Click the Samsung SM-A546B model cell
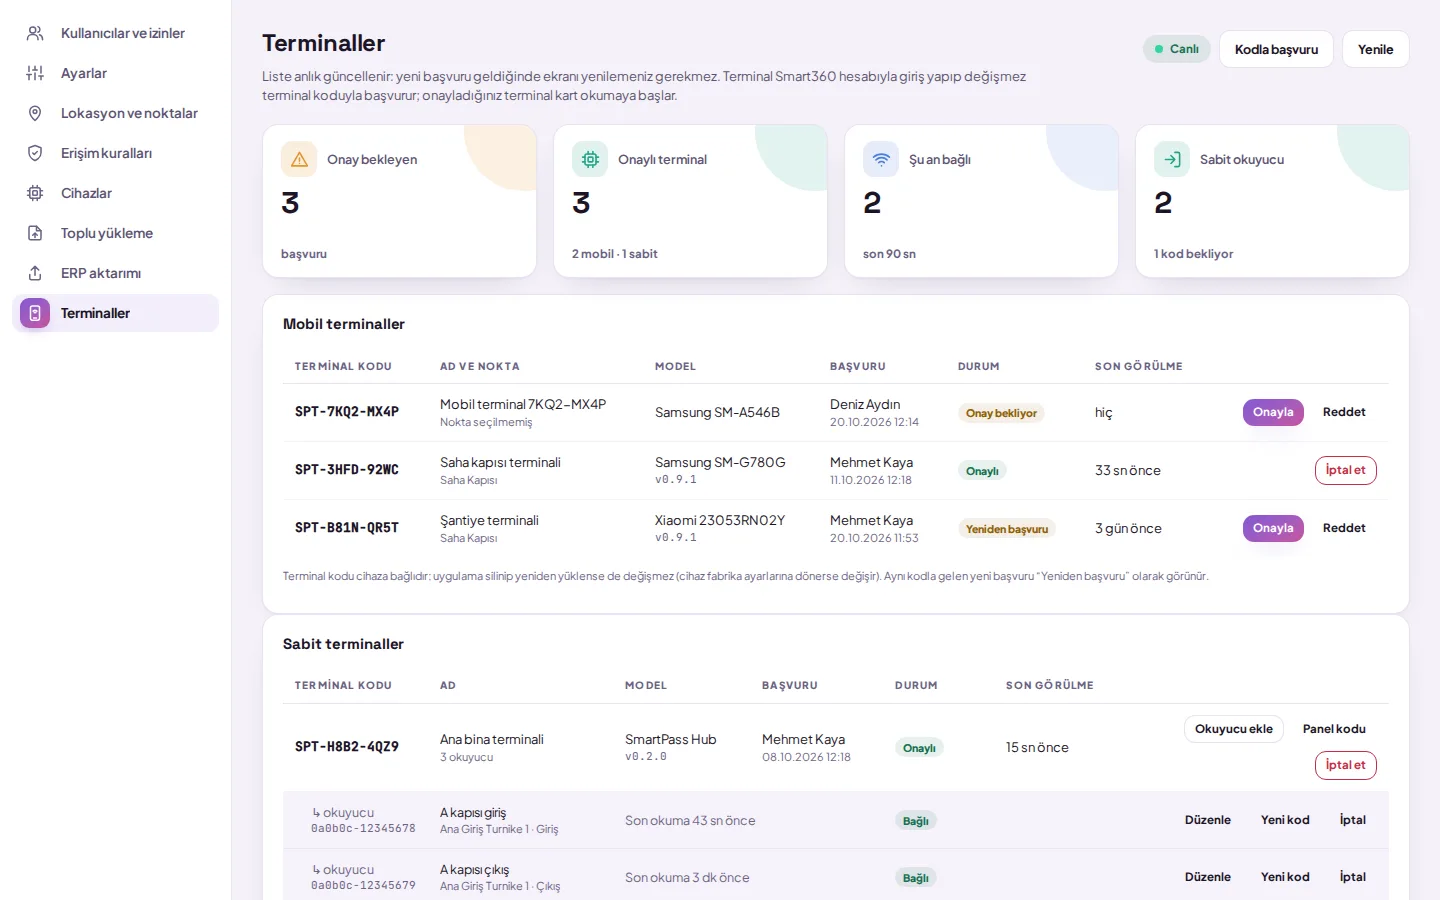This screenshot has width=1440, height=900. click(717, 412)
